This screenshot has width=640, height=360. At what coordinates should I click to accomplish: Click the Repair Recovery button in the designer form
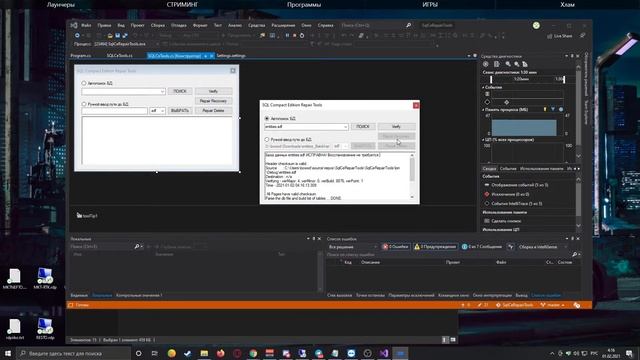[213, 101]
